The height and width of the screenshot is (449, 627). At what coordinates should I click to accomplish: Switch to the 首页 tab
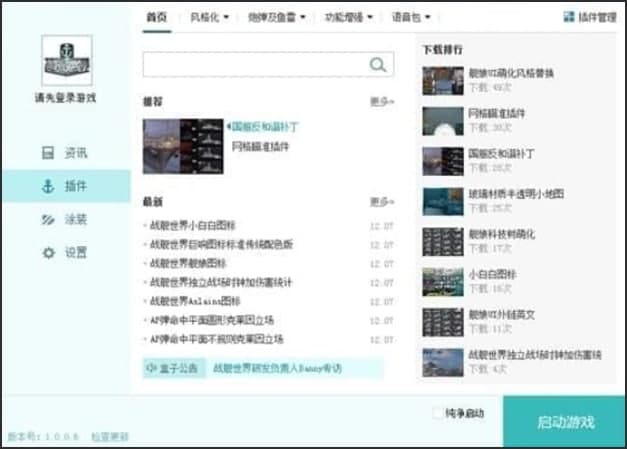[x=155, y=17]
